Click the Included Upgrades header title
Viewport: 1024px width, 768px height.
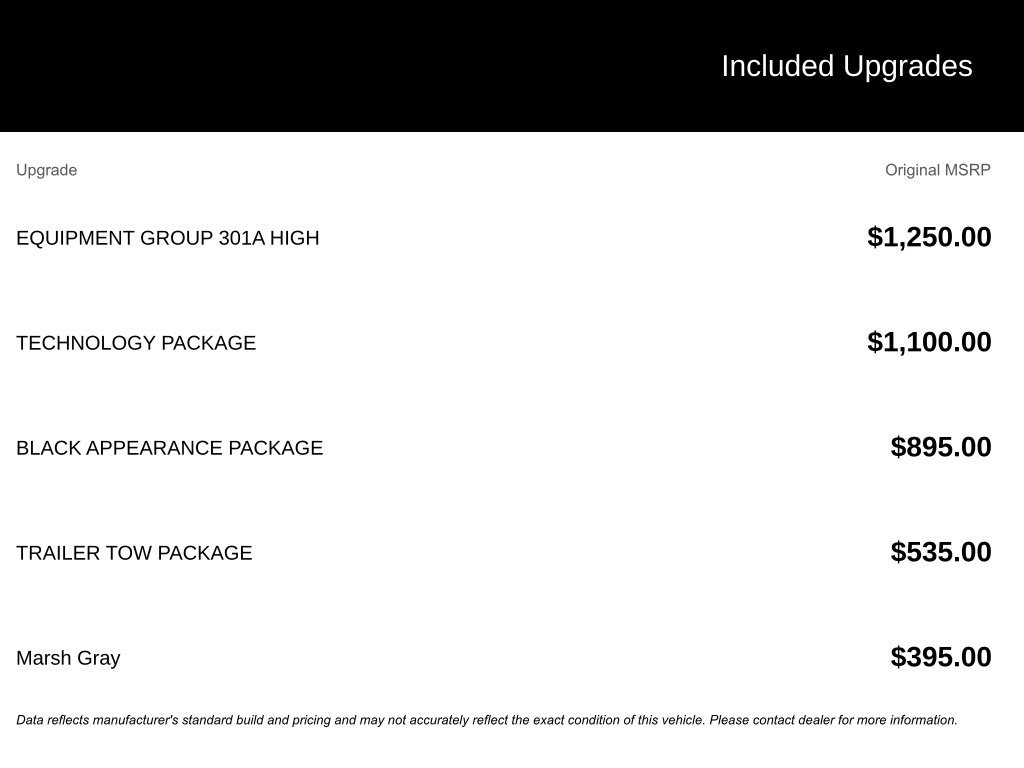[846, 67]
